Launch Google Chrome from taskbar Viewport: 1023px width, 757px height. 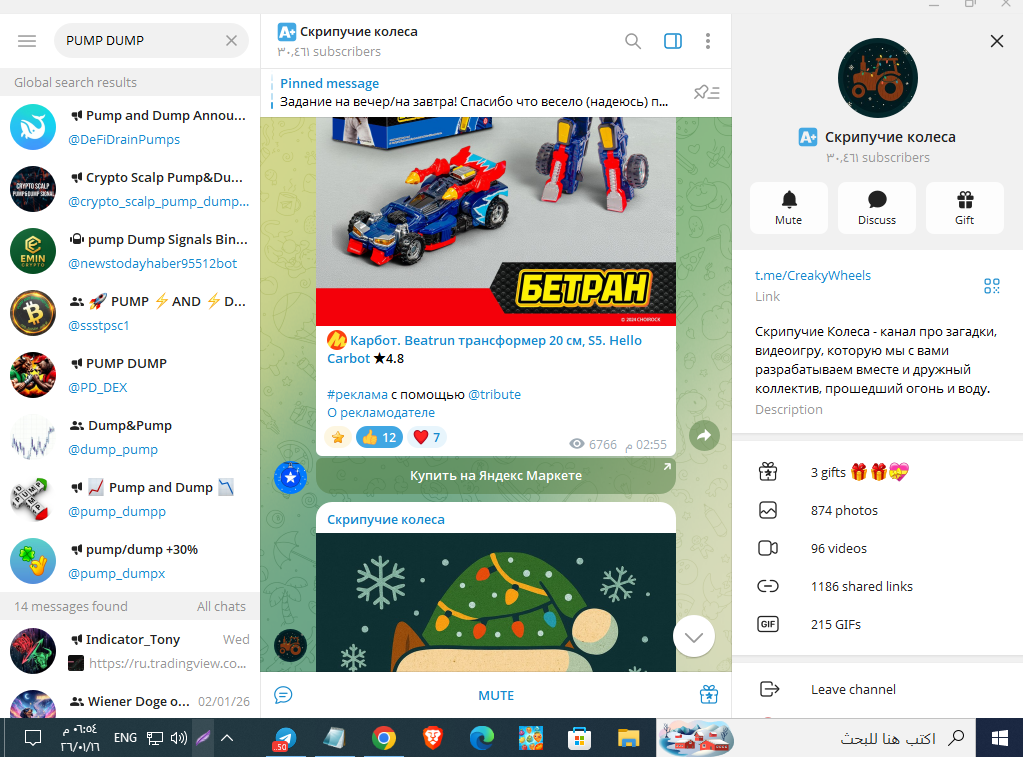pos(384,739)
